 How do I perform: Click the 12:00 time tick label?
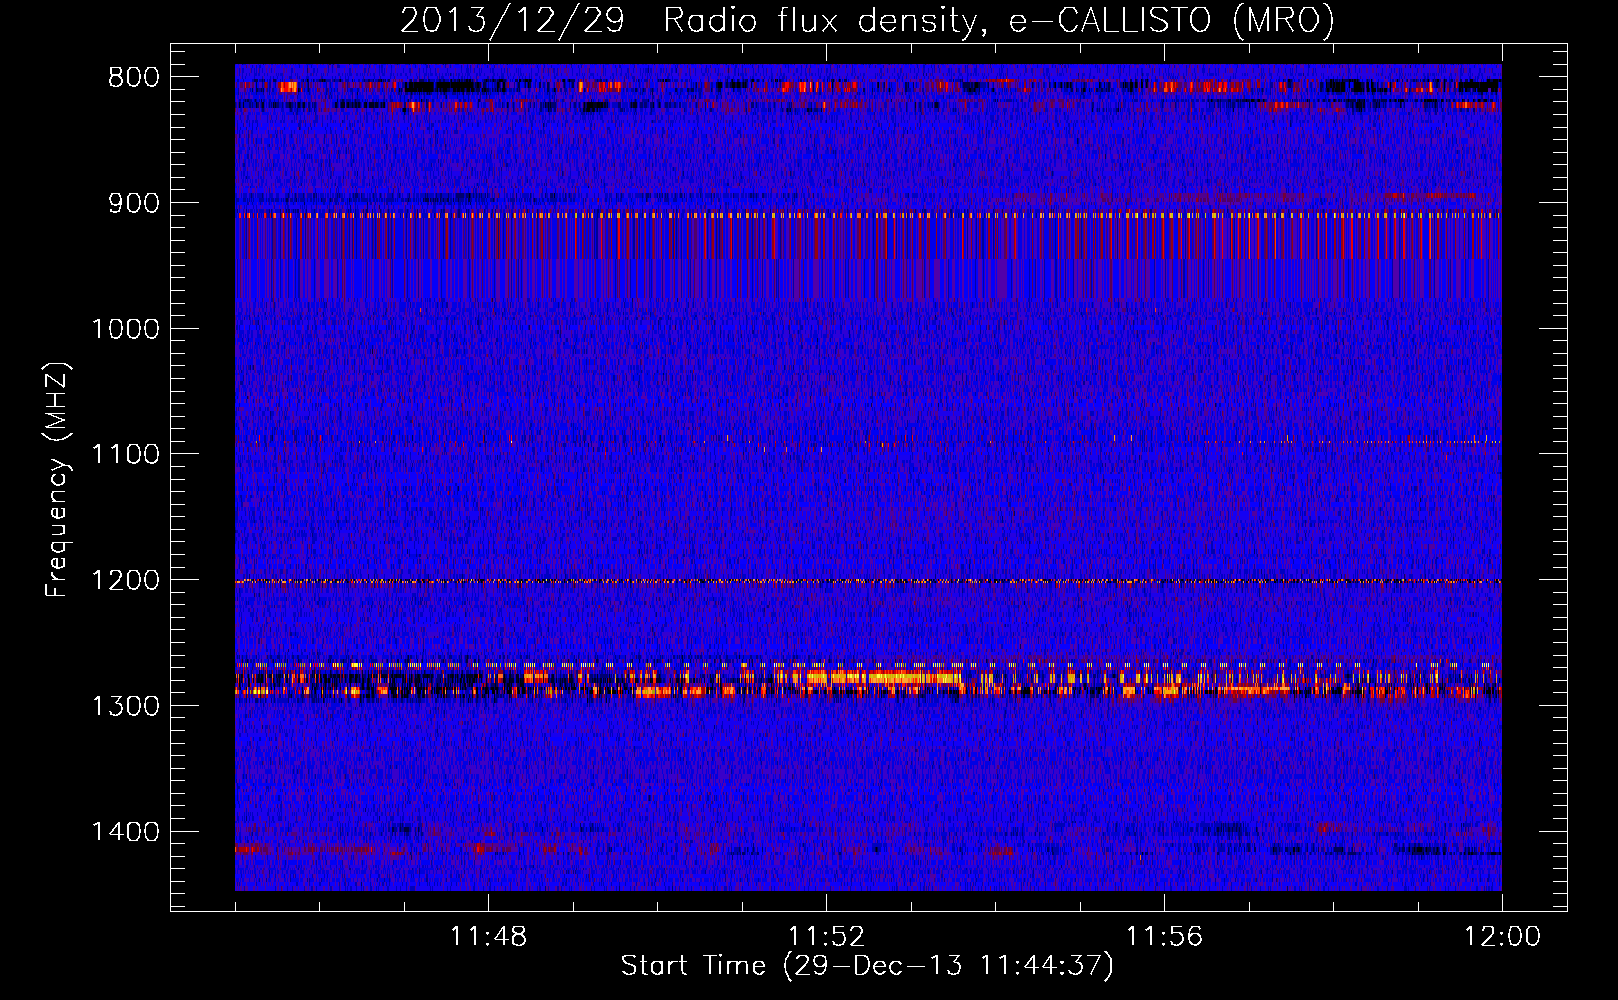tap(1502, 937)
